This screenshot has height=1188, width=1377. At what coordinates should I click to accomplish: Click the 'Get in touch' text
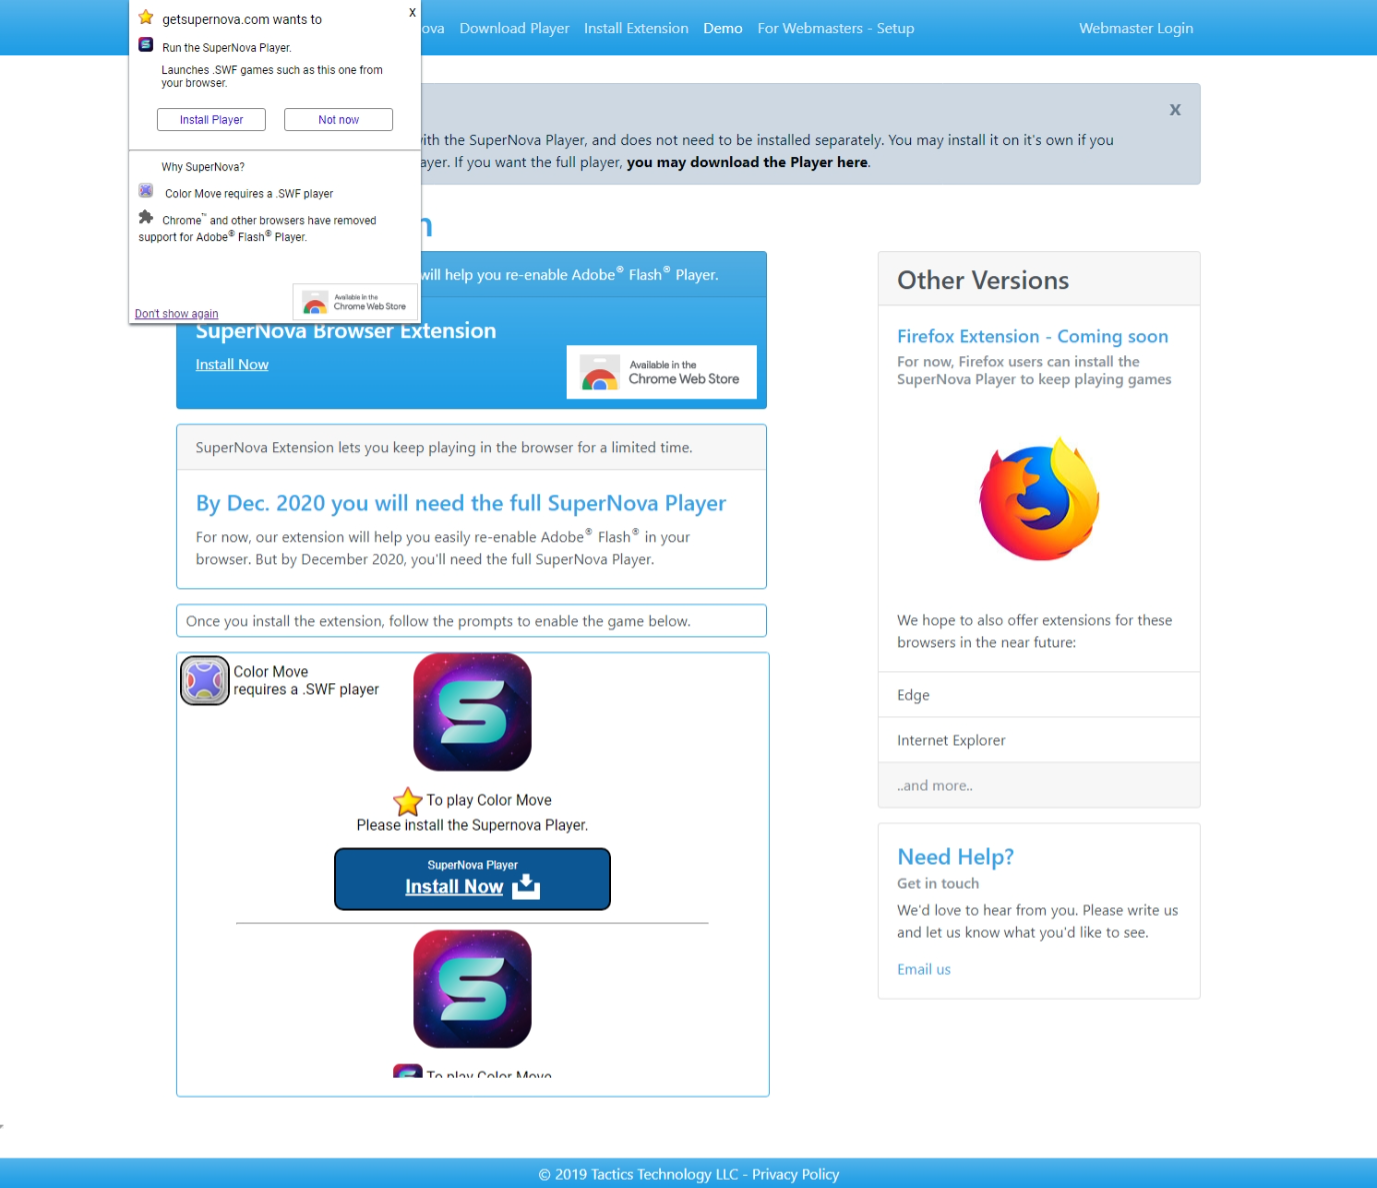(x=938, y=883)
